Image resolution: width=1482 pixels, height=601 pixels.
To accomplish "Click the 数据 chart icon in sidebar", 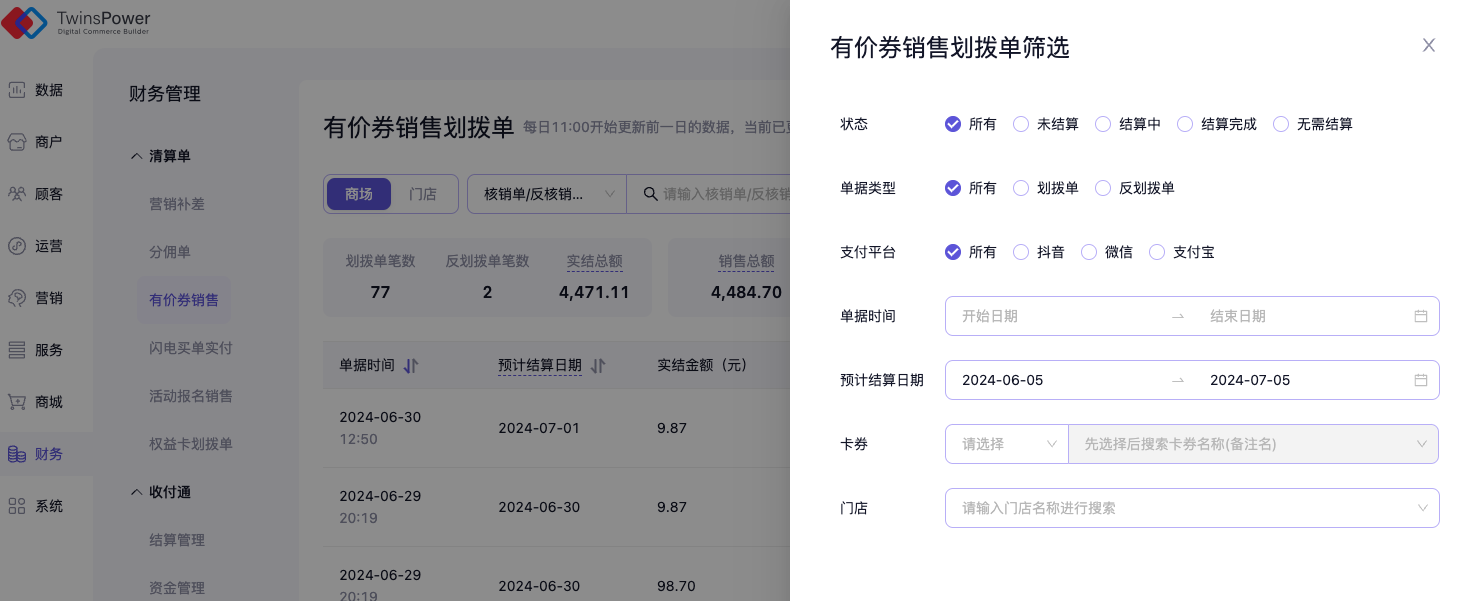I will coord(17,90).
